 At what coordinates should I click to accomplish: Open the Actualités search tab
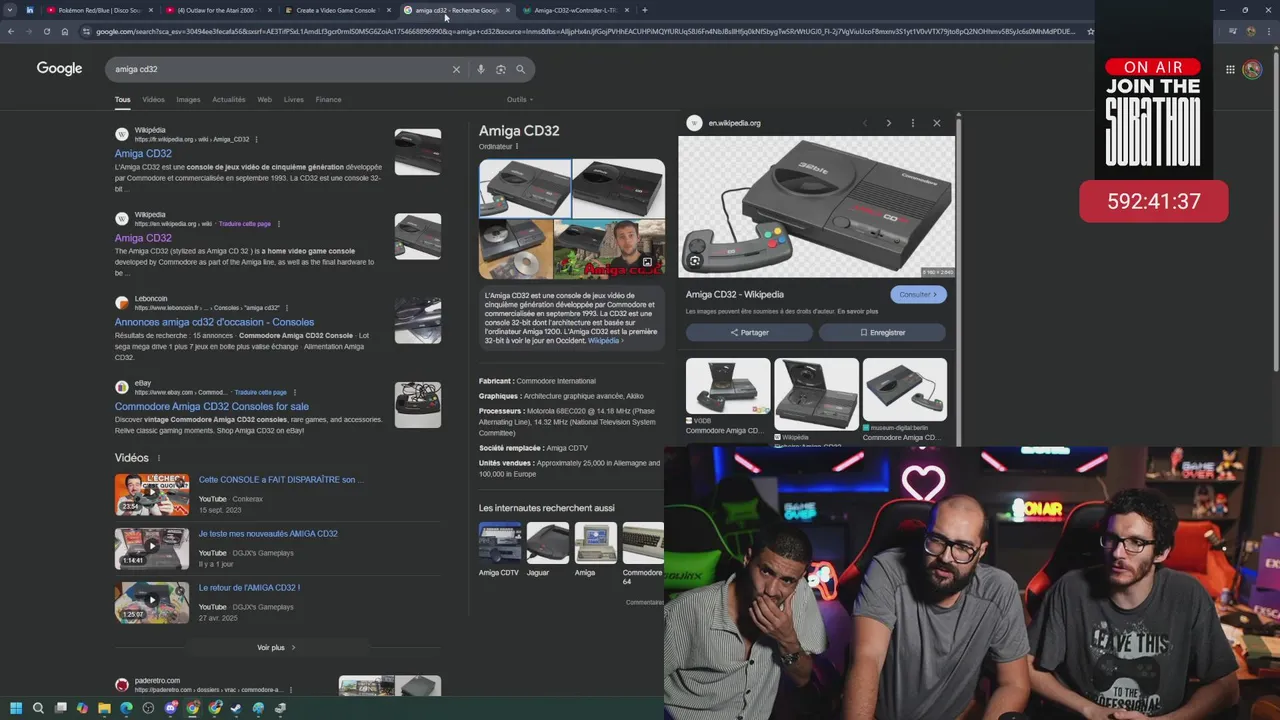(x=229, y=99)
